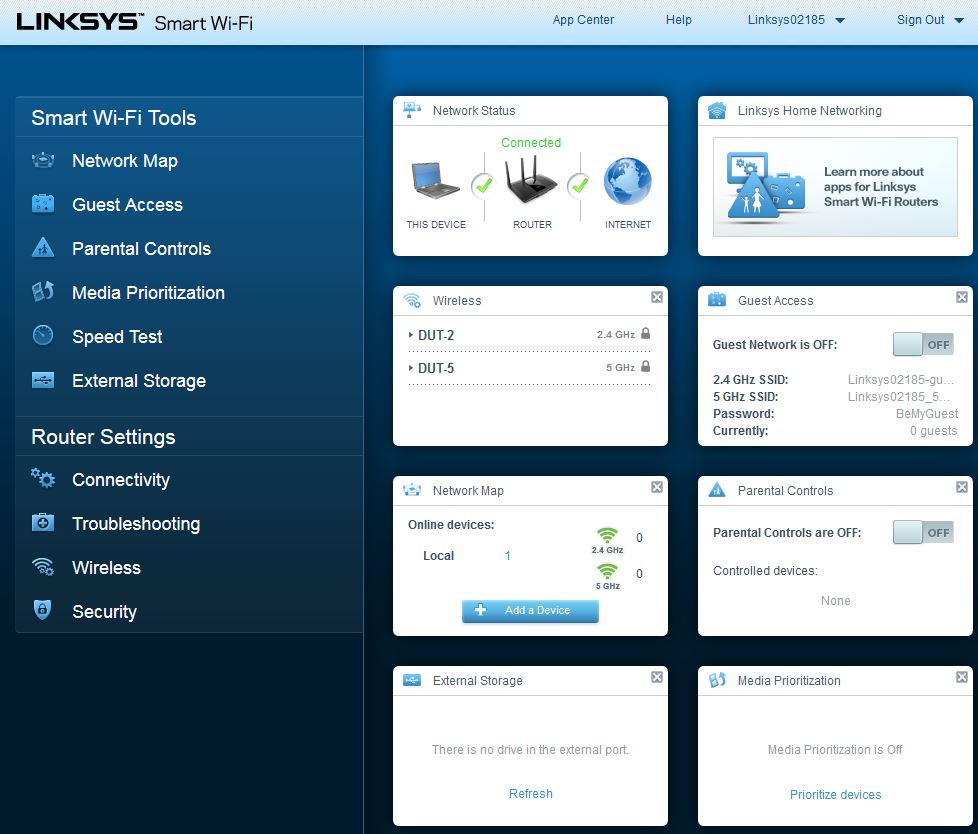The image size is (978, 834).
Task: Click the lock icon beside DUT-2
Action: click(646, 334)
